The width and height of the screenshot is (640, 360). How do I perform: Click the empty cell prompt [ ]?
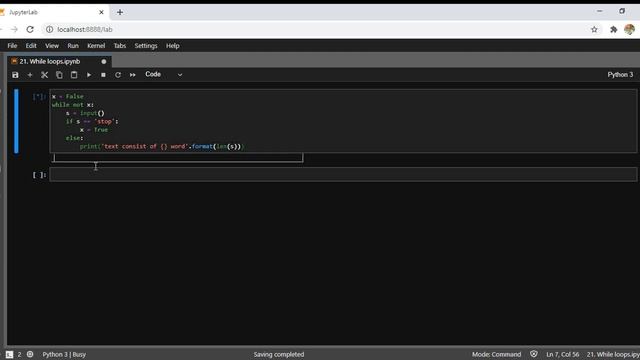click(x=39, y=175)
